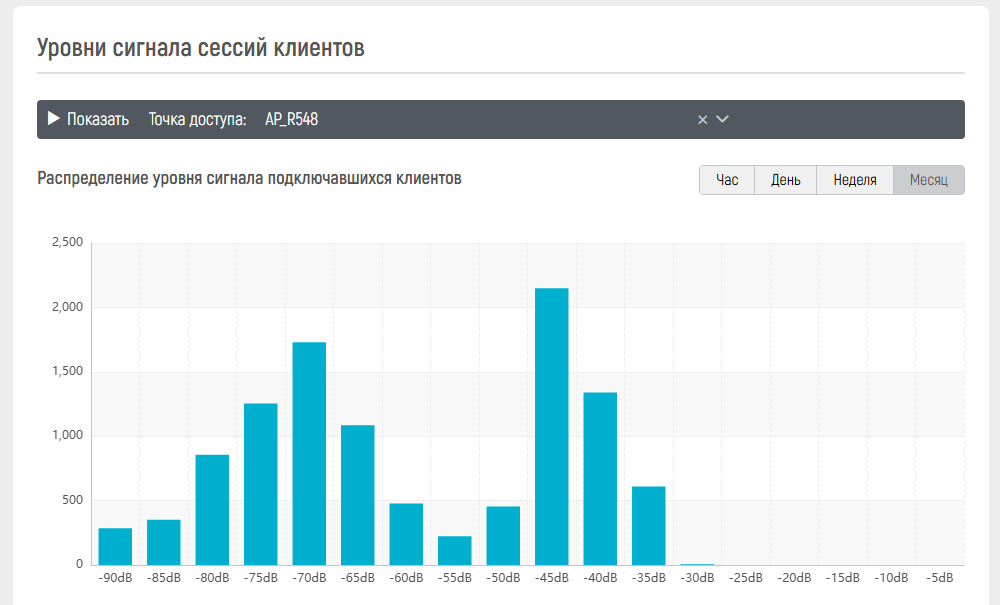Click the -90dB histogram bar
The height and width of the screenshot is (605, 1000).
click(x=115, y=546)
